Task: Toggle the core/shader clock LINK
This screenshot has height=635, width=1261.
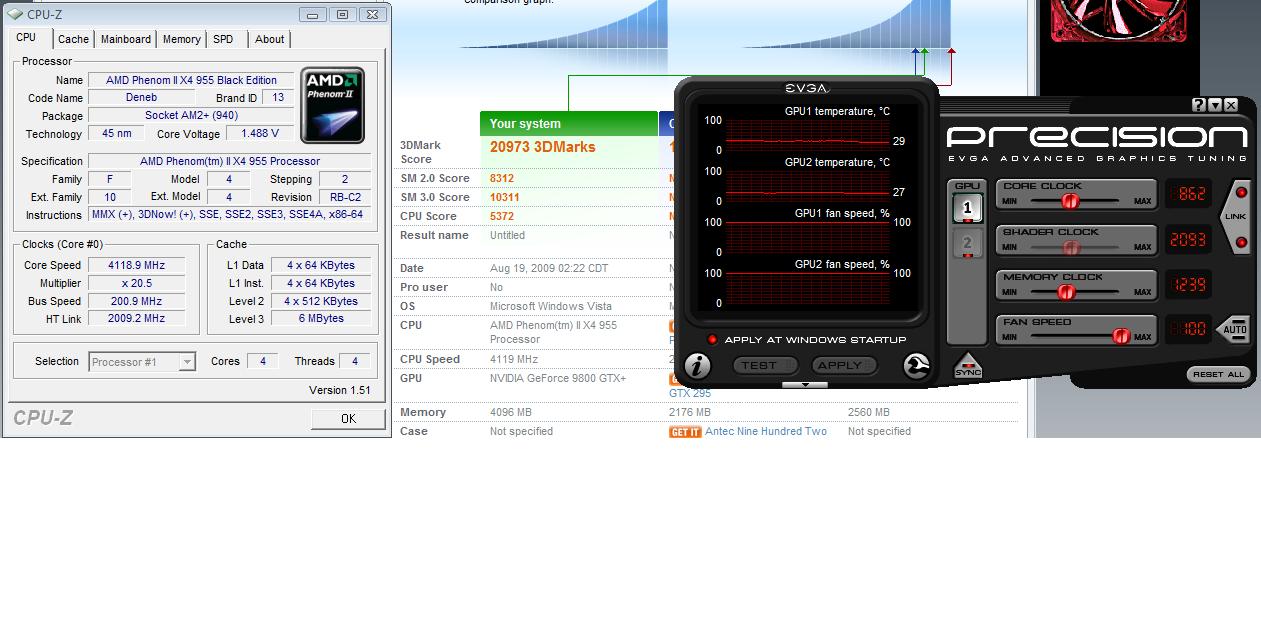Action: coord(1235,217)
